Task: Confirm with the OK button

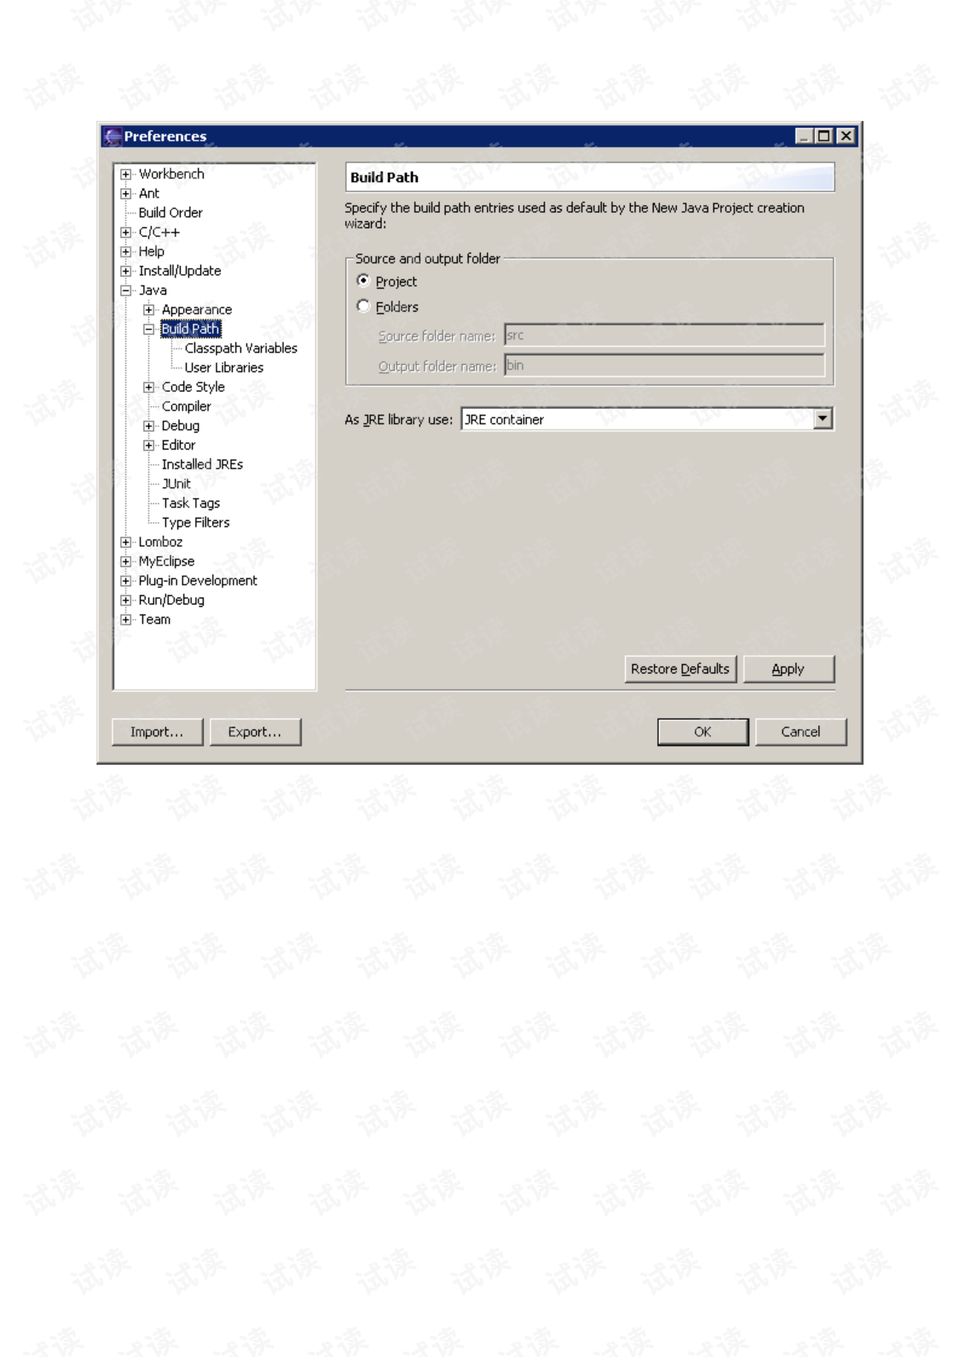Action: click(x=702, y=732)
